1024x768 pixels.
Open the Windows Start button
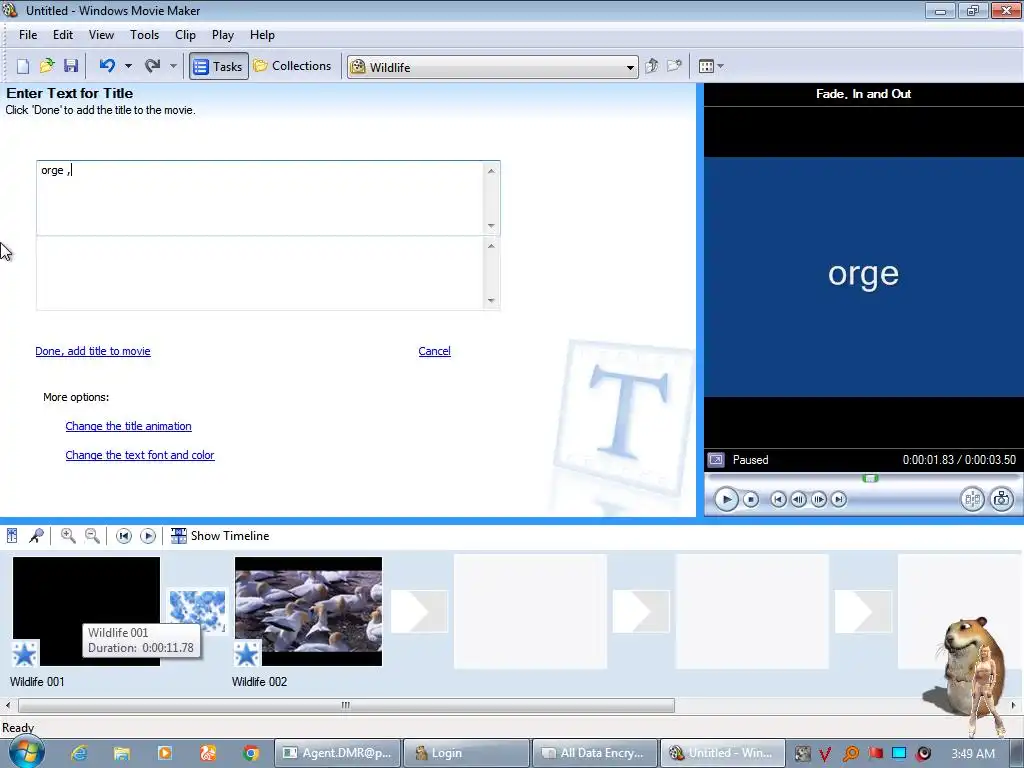pyautogui.click(x=25, y=752)
